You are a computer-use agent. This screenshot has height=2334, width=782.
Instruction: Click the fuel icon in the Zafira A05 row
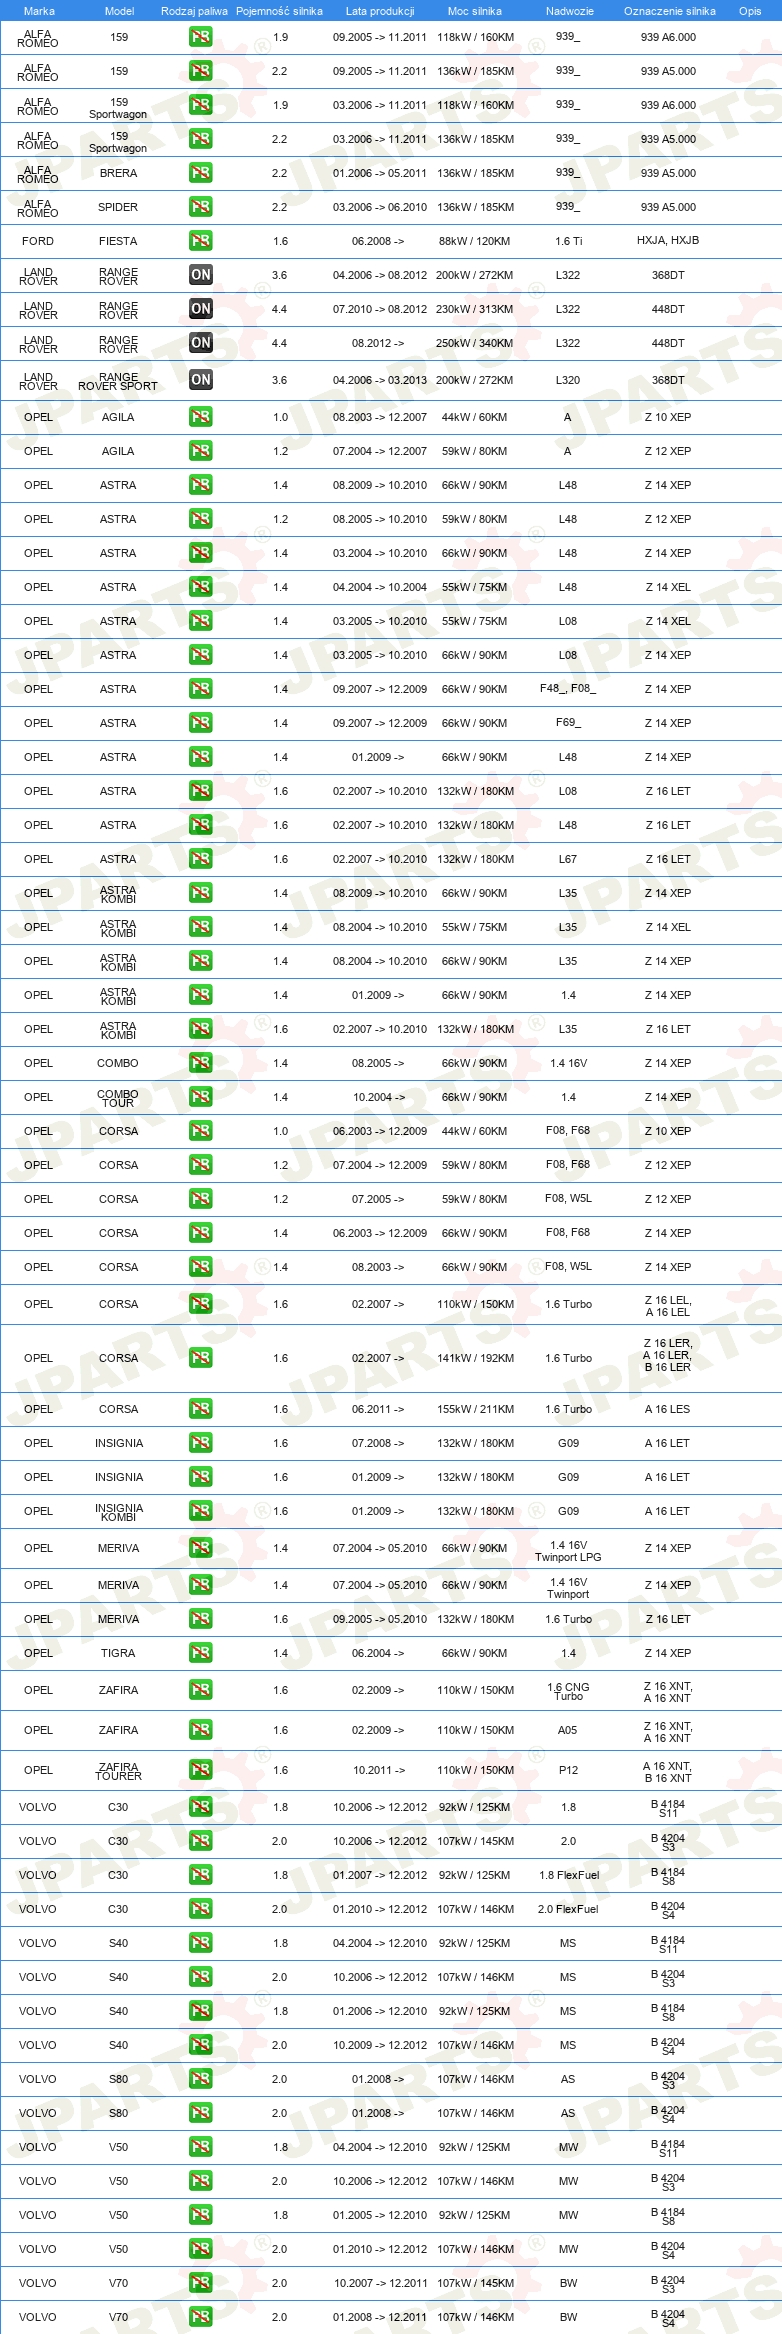pos(200,1730)
